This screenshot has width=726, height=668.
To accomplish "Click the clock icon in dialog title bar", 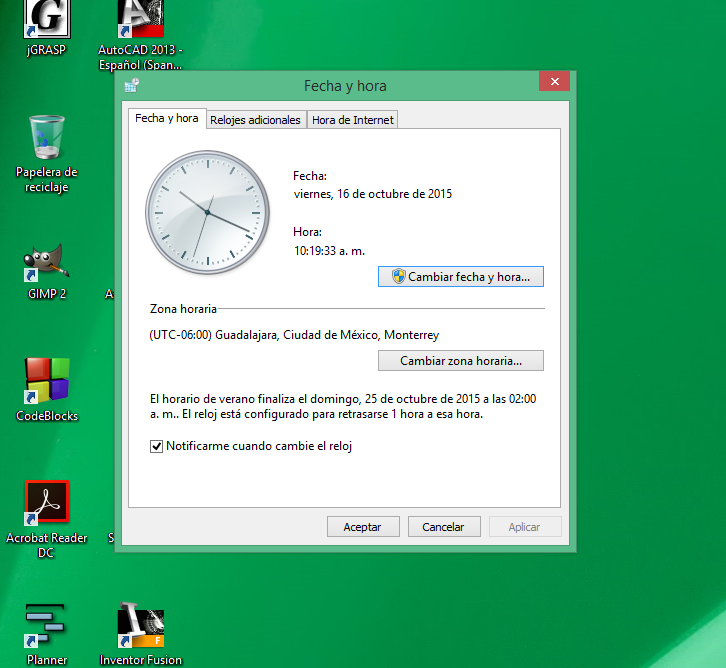I will pos(132,86).
